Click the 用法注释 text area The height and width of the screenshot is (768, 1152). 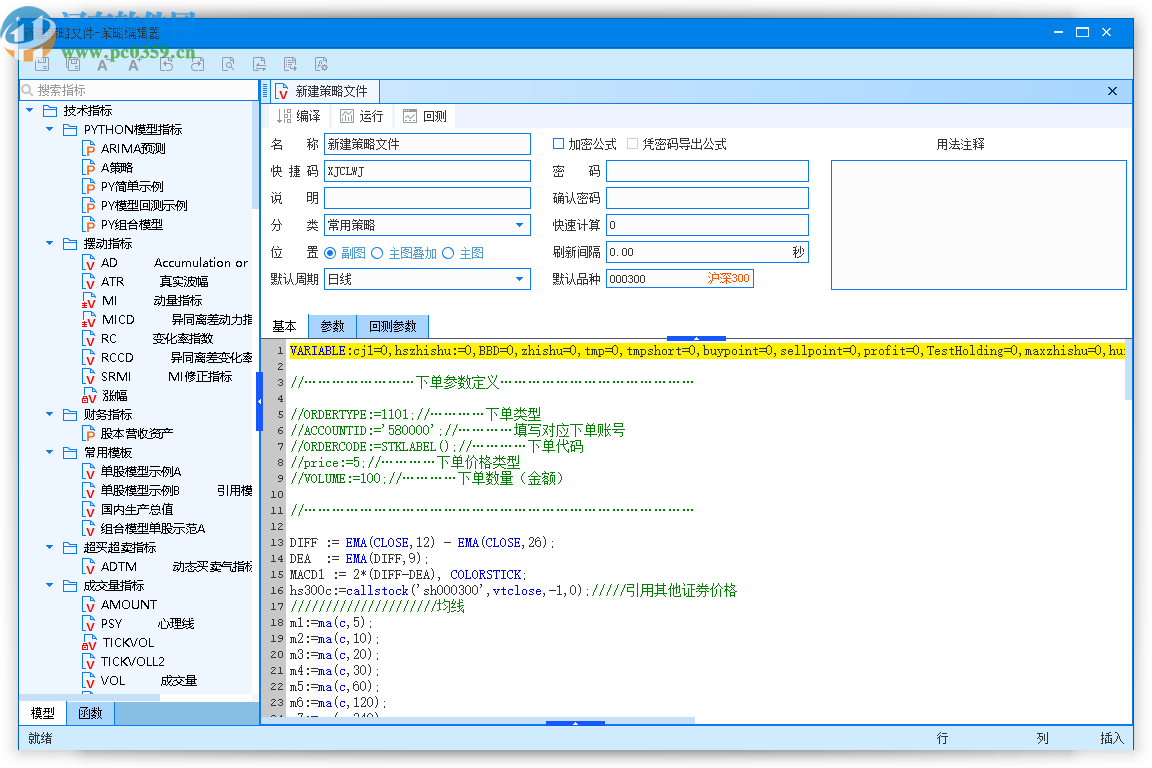pyautogui.click(x=979, y=226)
